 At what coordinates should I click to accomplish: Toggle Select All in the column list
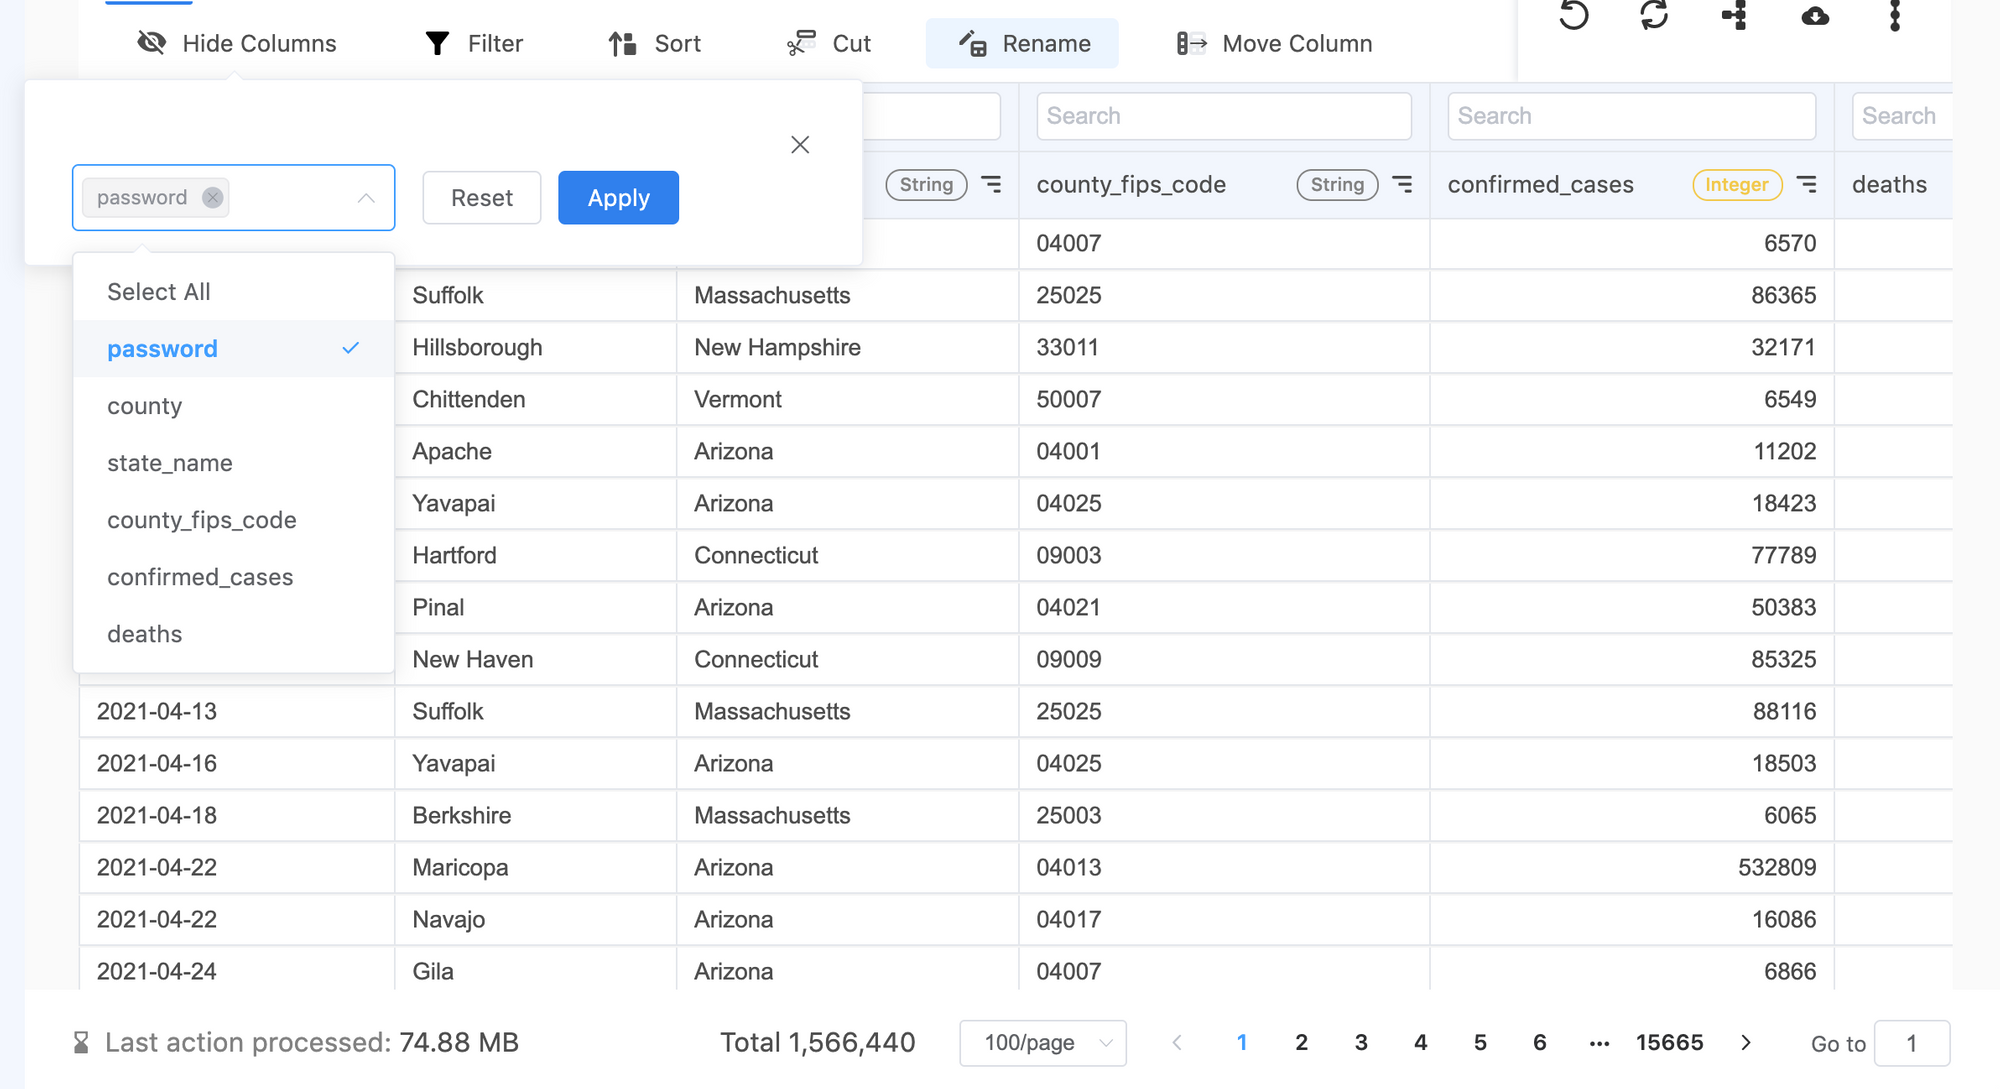point(158,291)
